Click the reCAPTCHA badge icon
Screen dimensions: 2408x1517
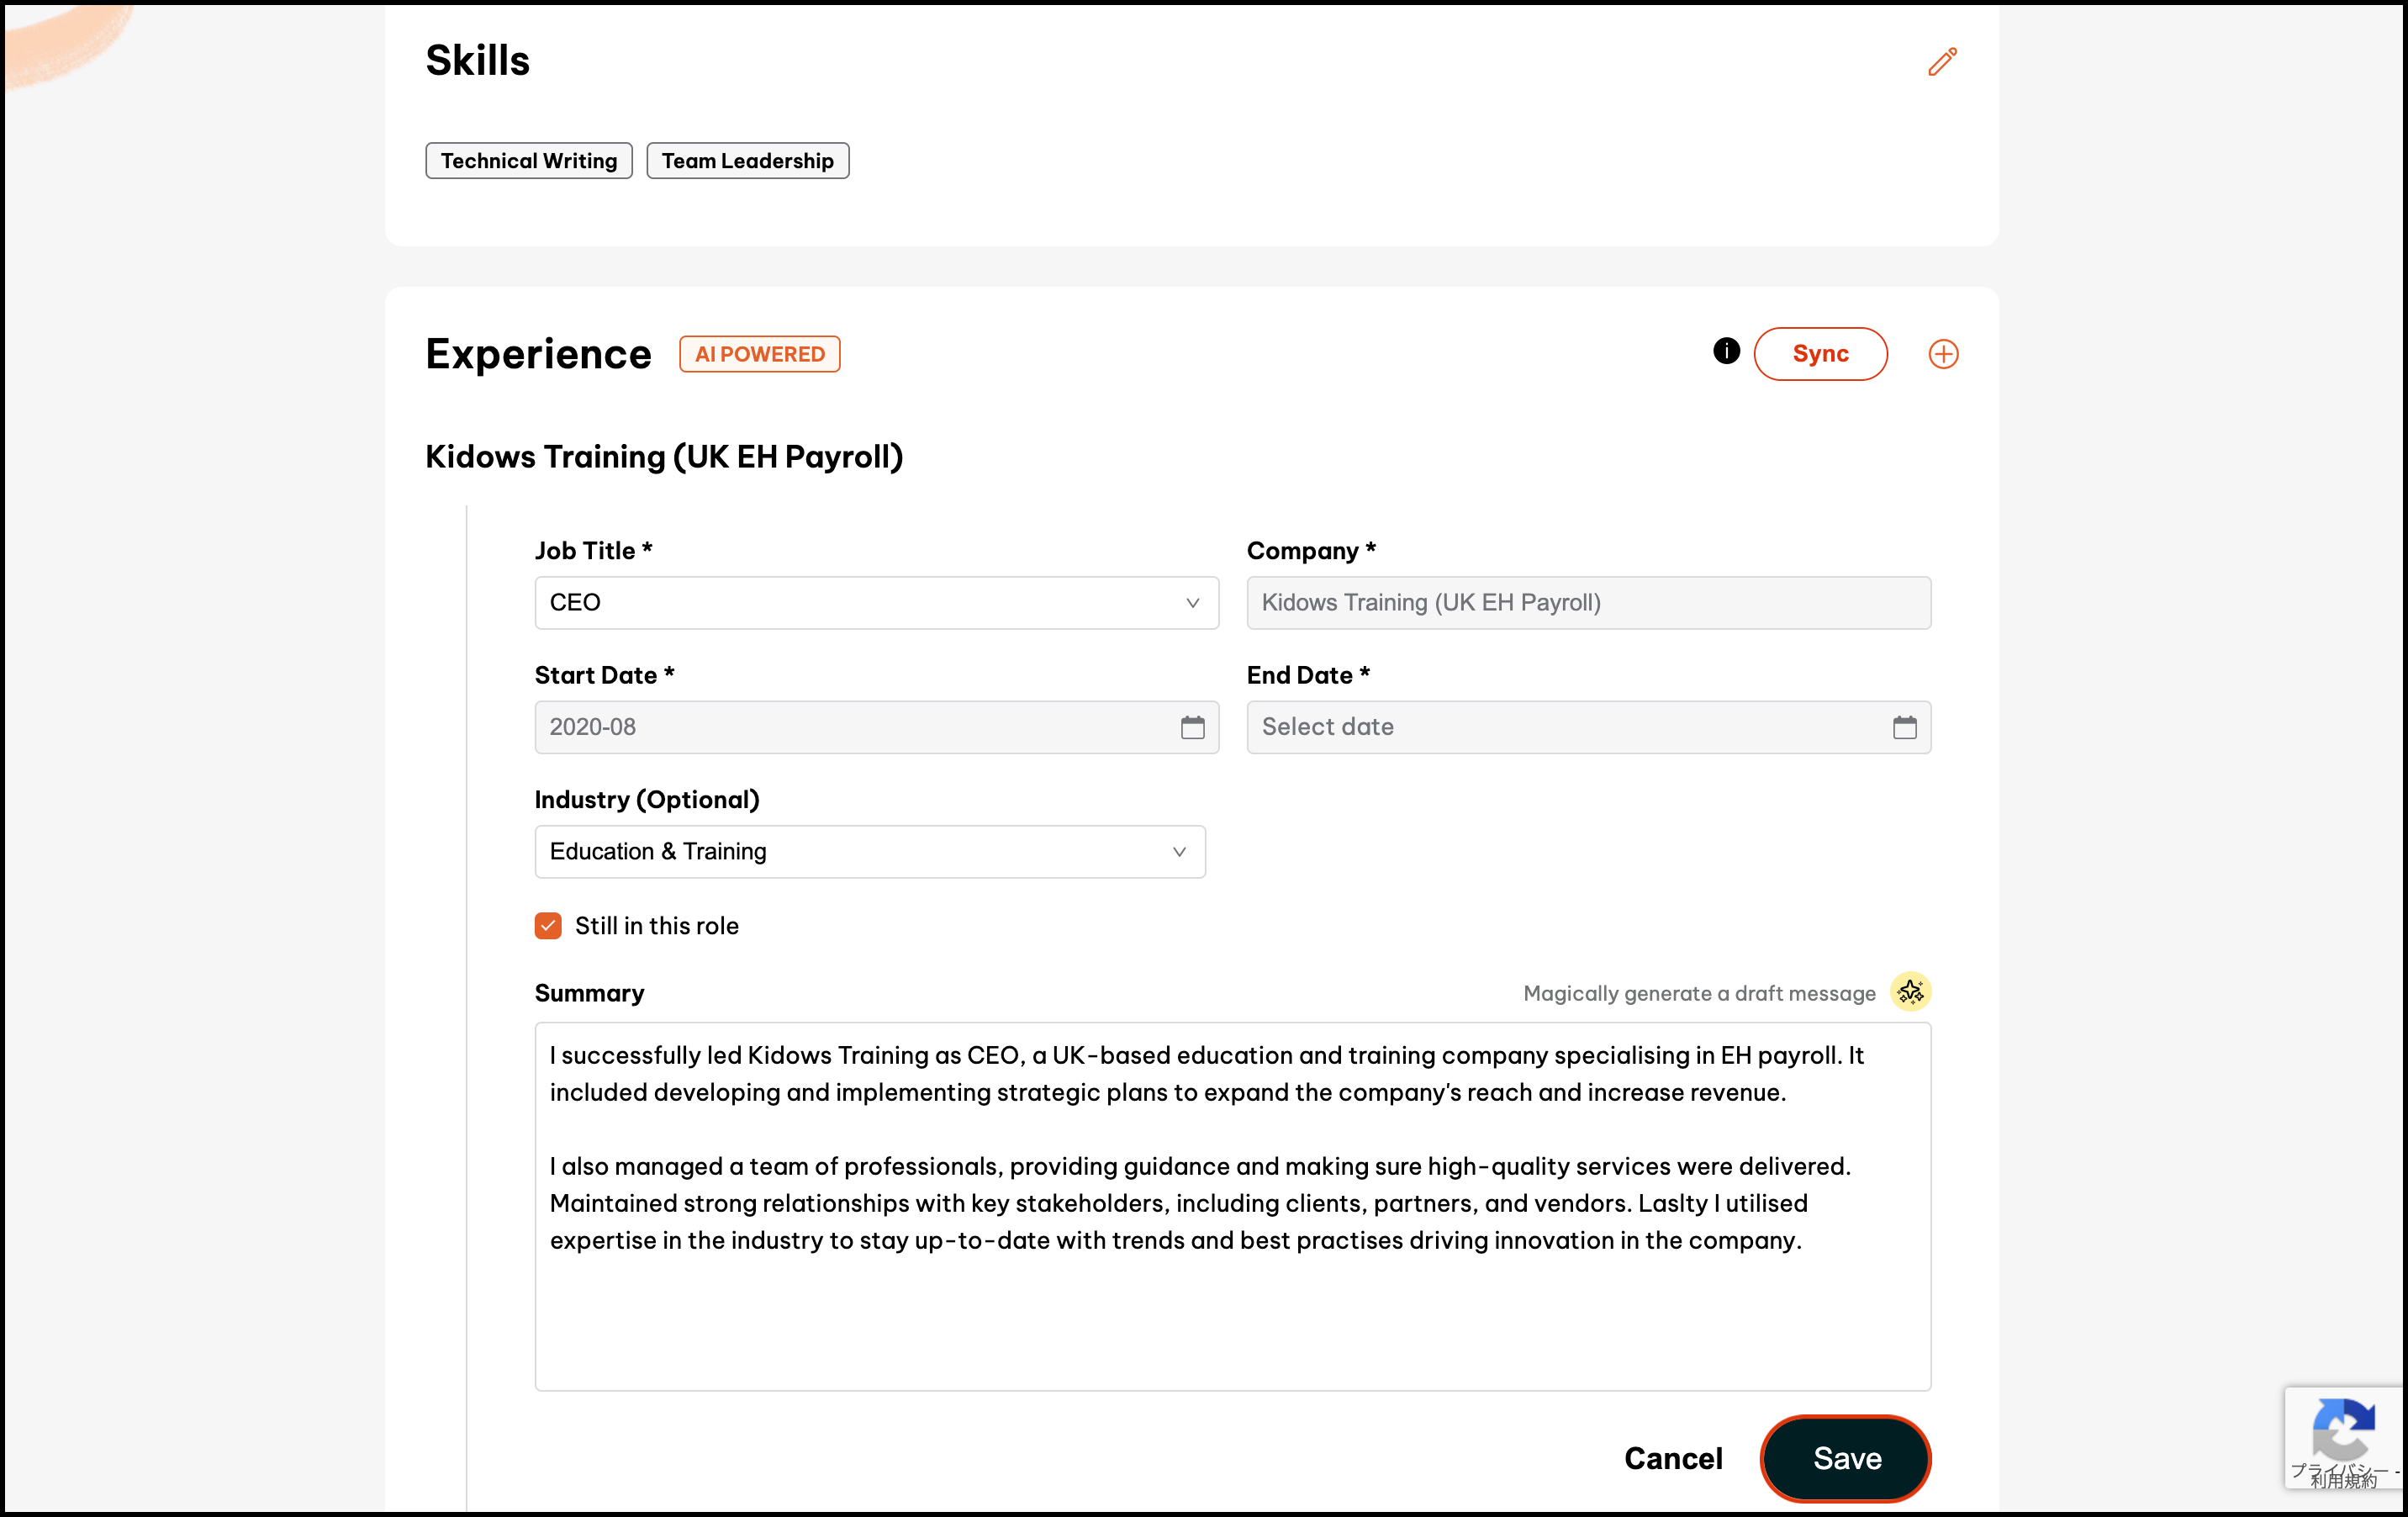(x=2343, y=1430)
